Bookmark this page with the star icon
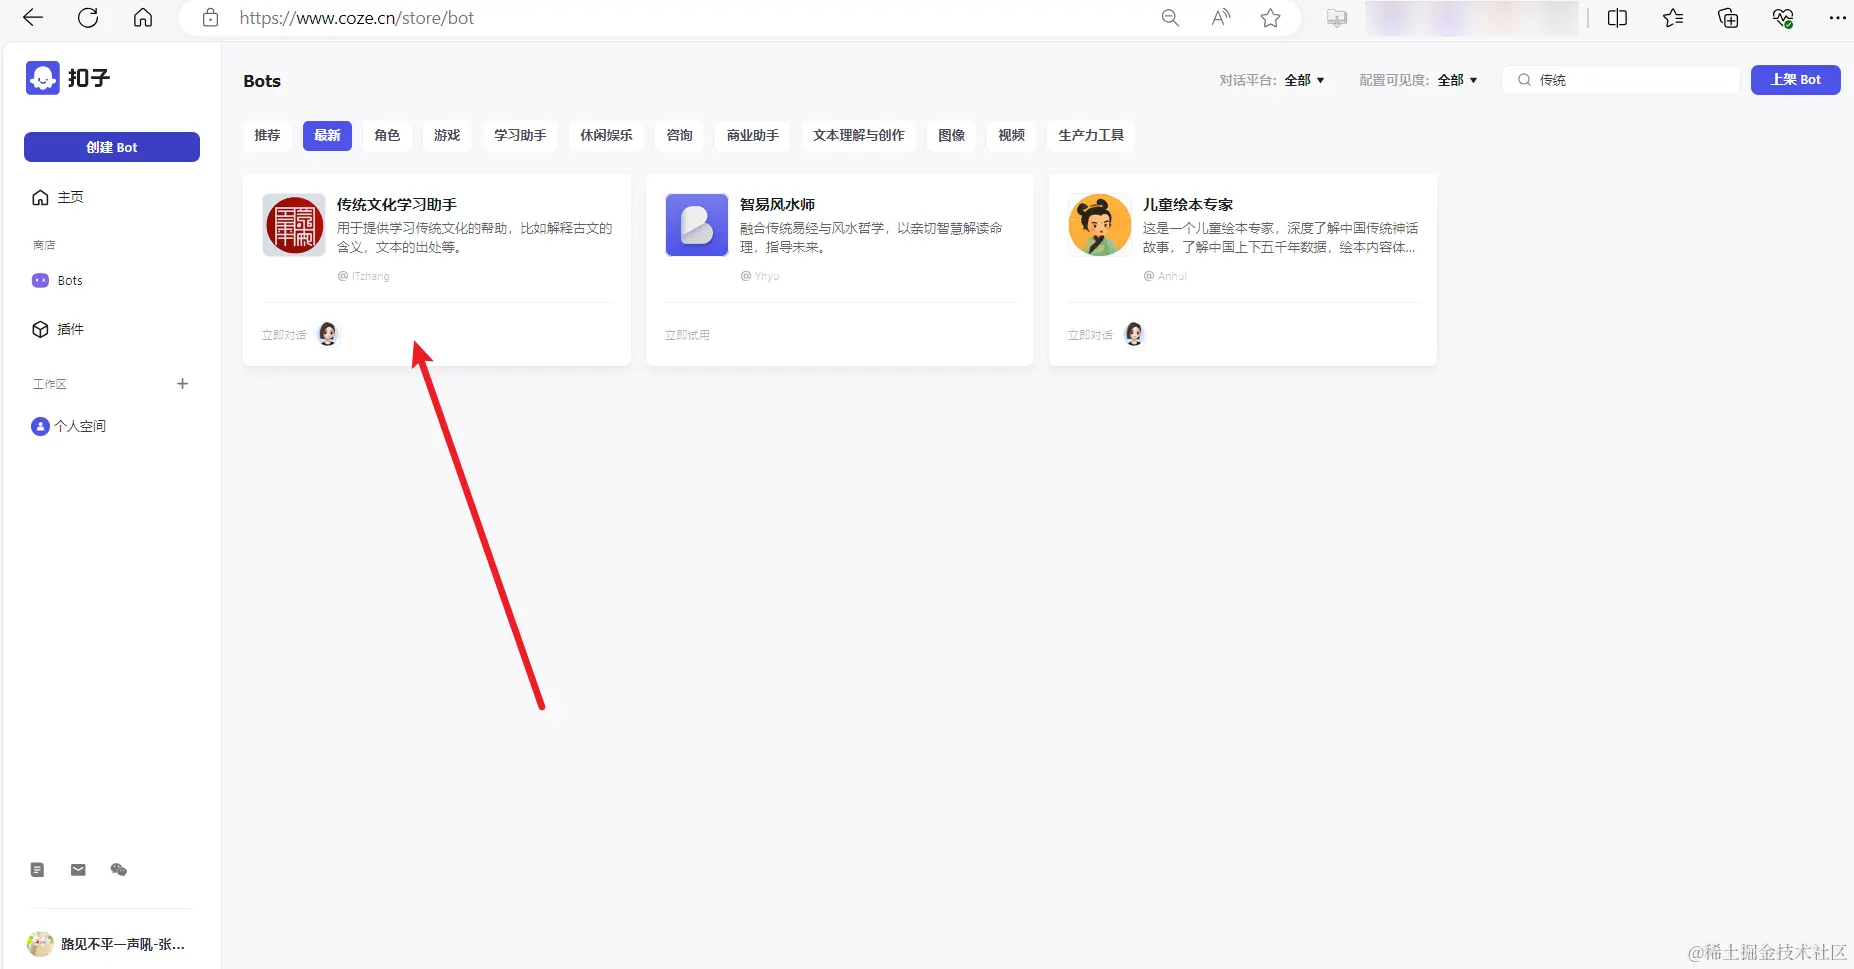1854x969 pixels. point(1271,18)
